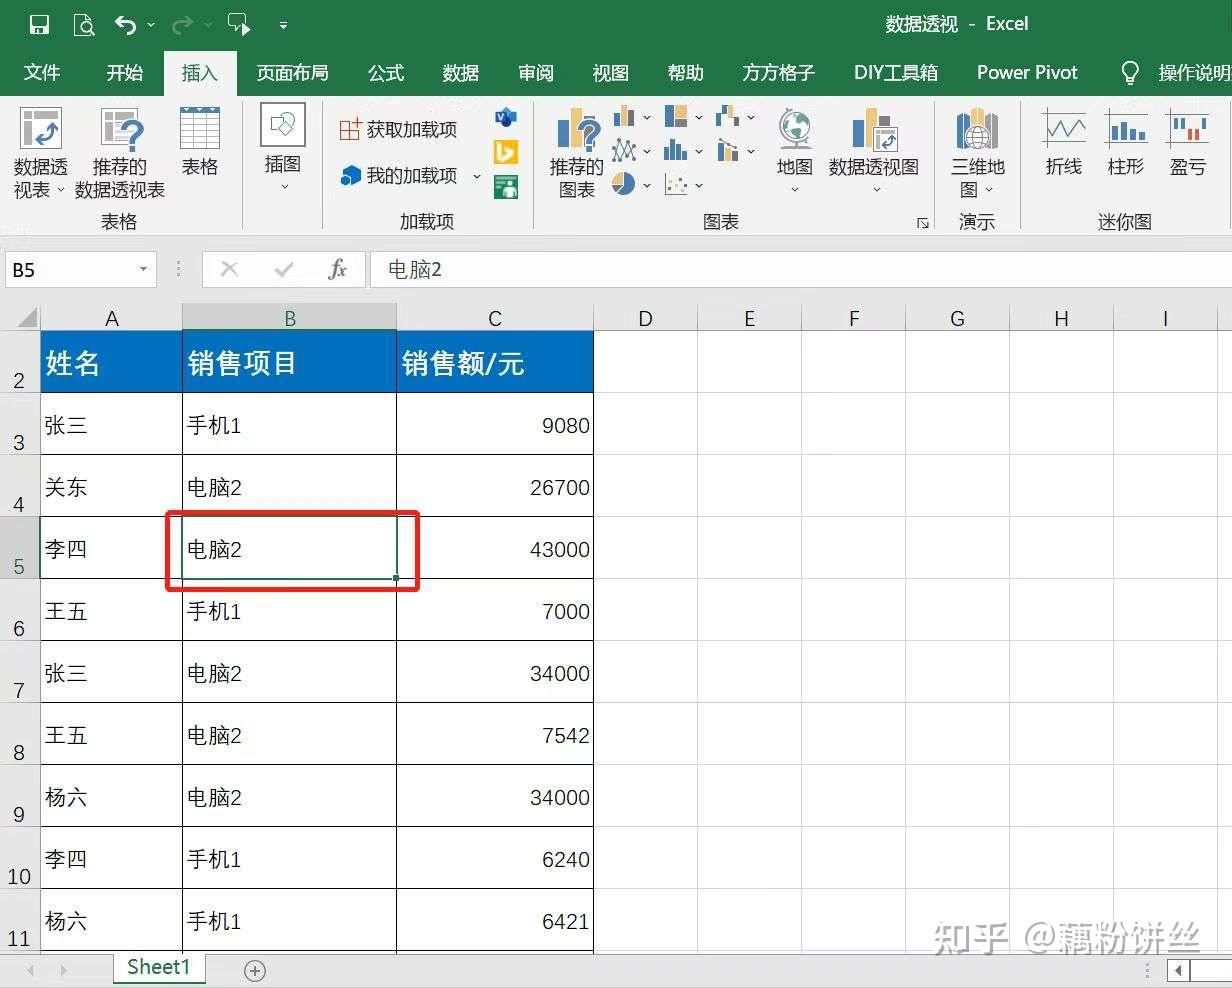Click the horizontal scrollbar left arrow
Viewport: 1232px width, 988px height.
[1179, 970]
